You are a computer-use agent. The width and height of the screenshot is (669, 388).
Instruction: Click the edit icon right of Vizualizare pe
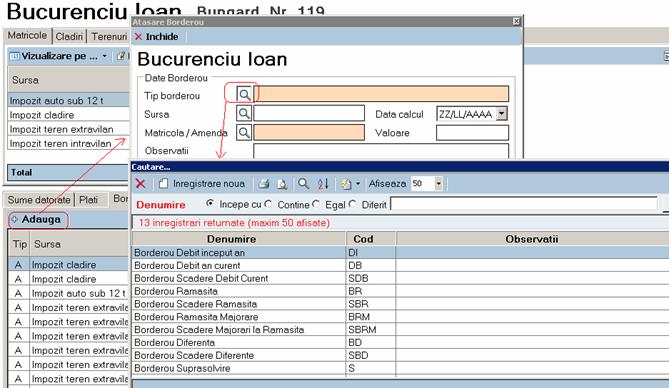pos(122,56)
